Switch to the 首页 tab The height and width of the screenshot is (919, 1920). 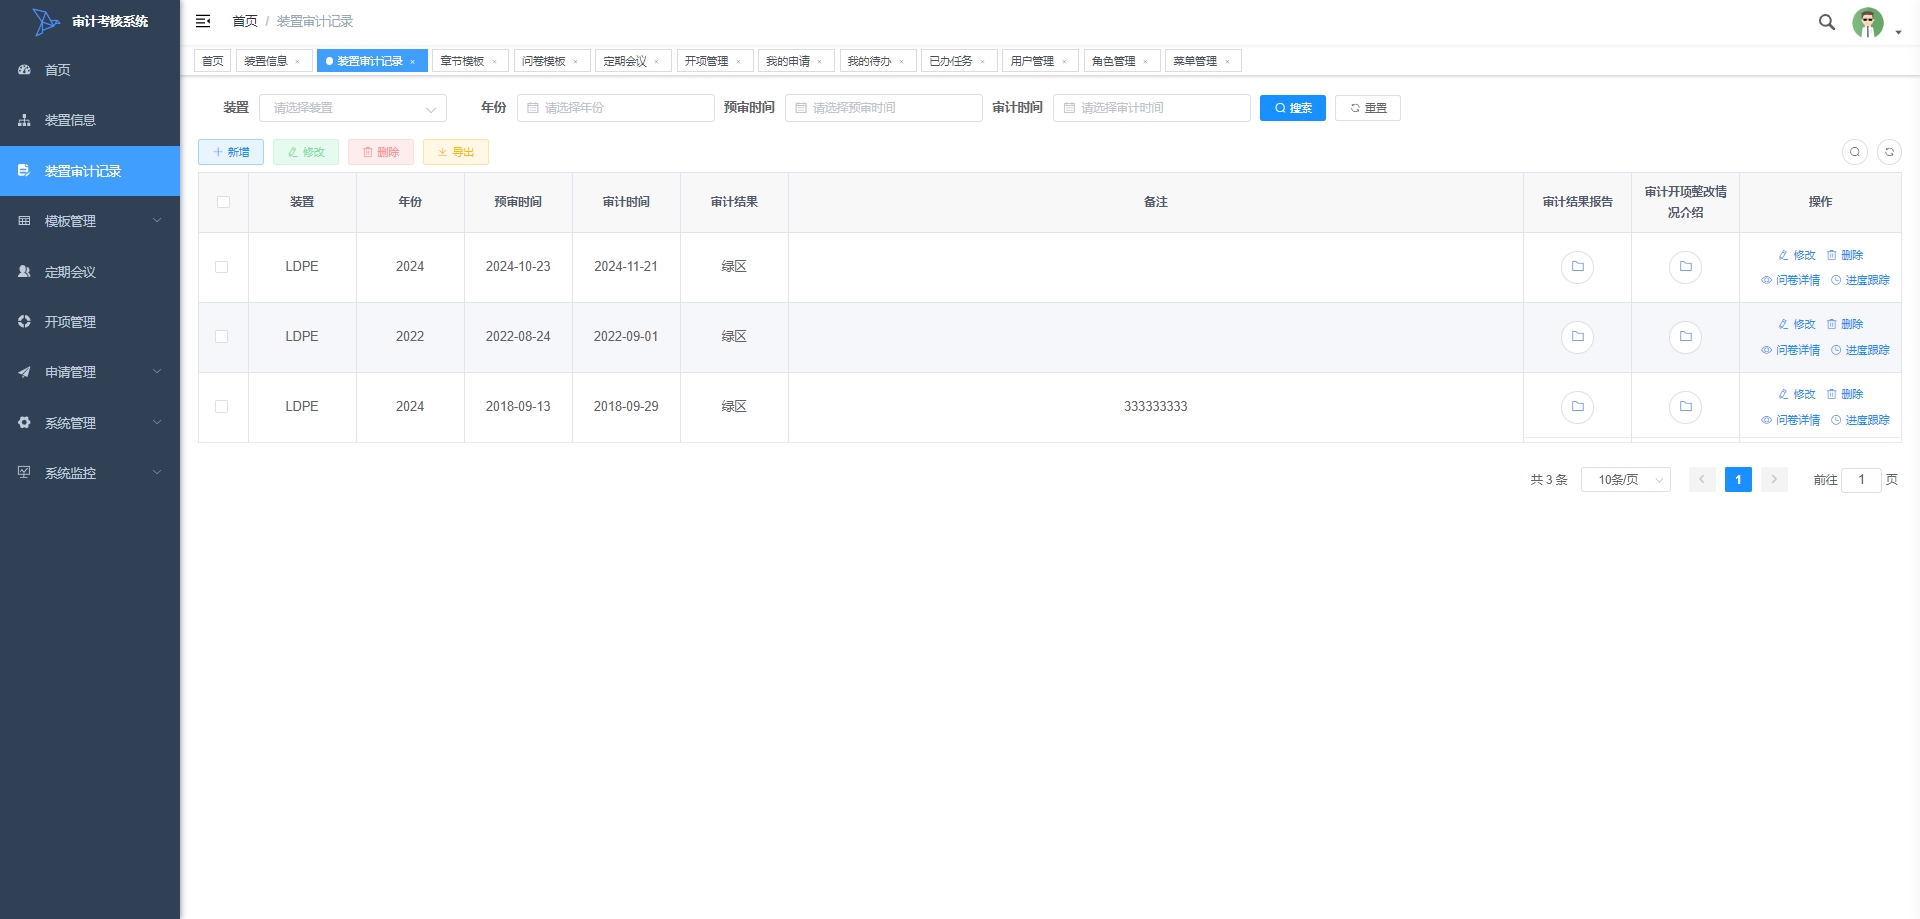coord(213,61)
